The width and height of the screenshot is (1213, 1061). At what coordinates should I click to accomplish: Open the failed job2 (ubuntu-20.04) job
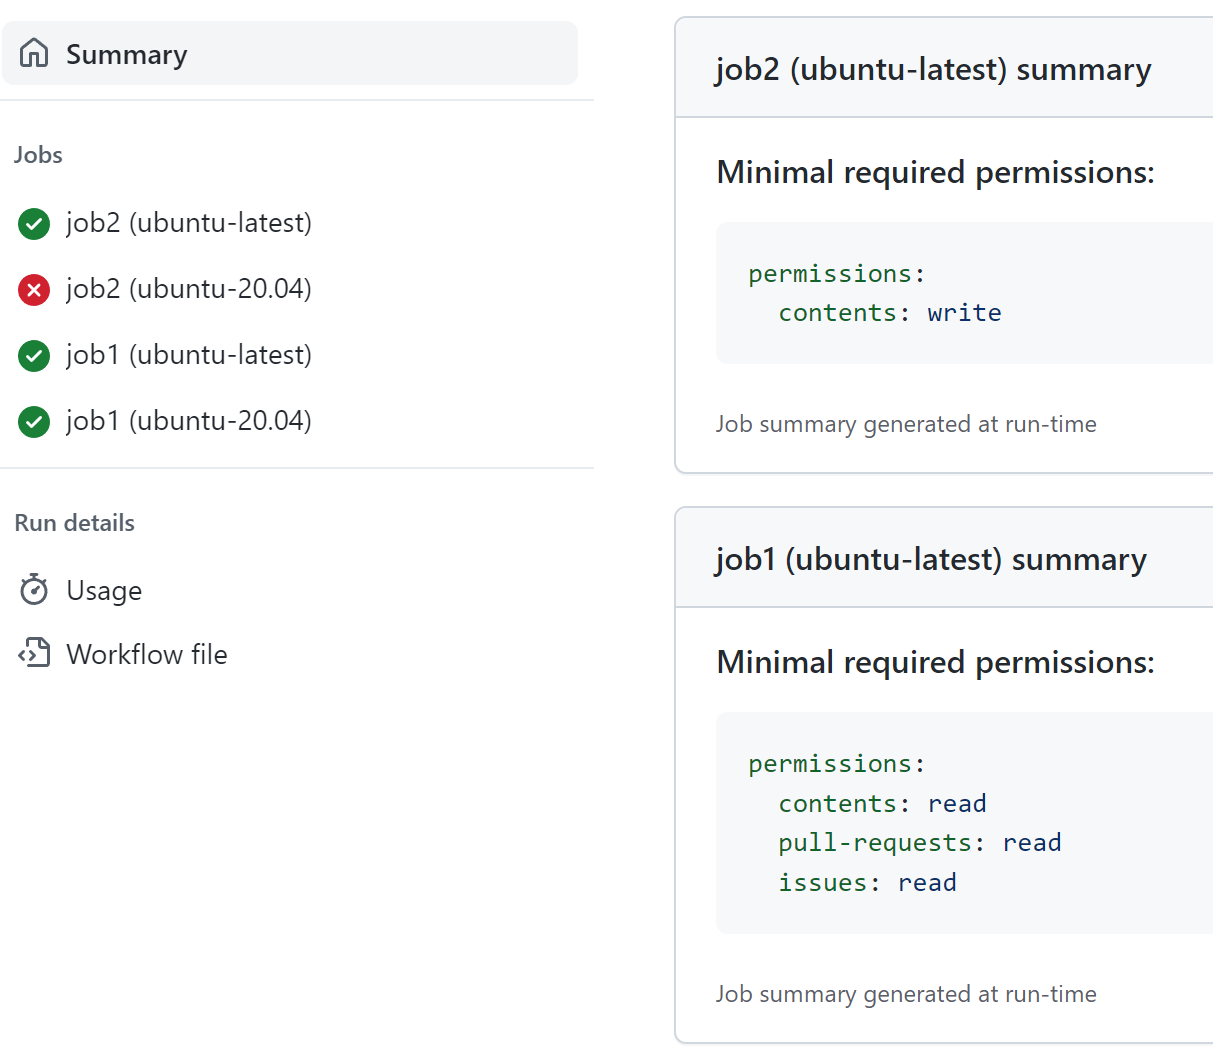[x=189, y=289]
